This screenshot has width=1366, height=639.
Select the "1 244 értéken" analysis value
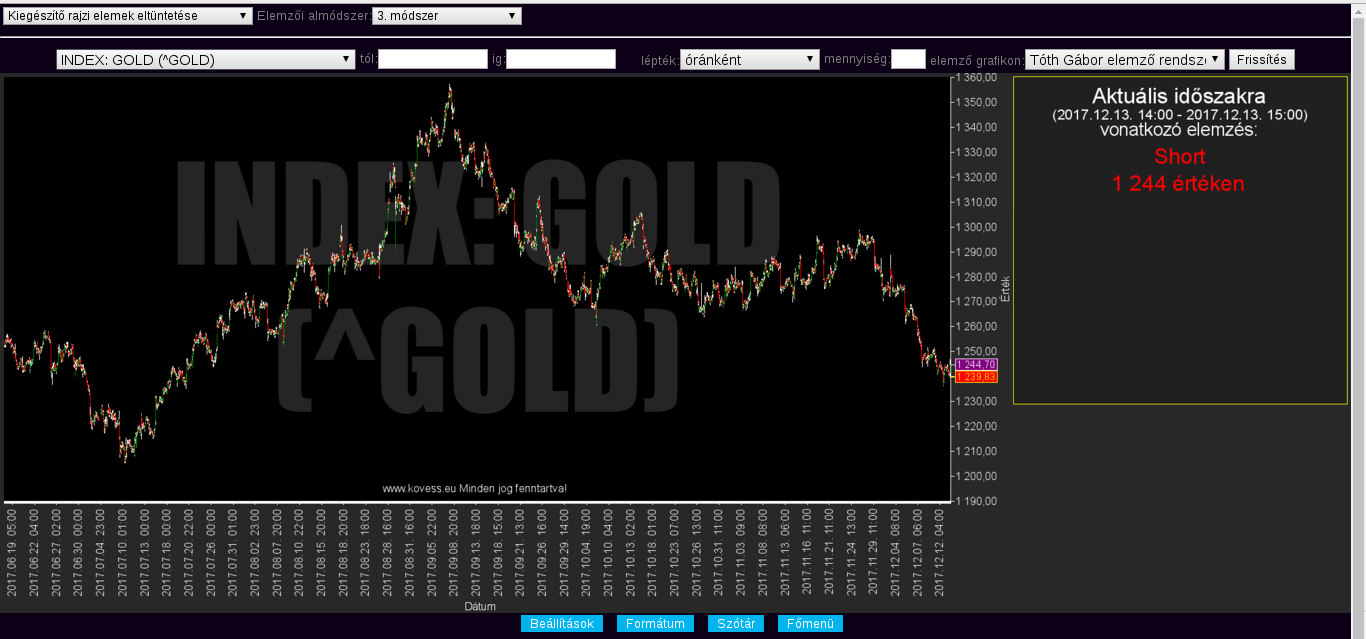1179,184
